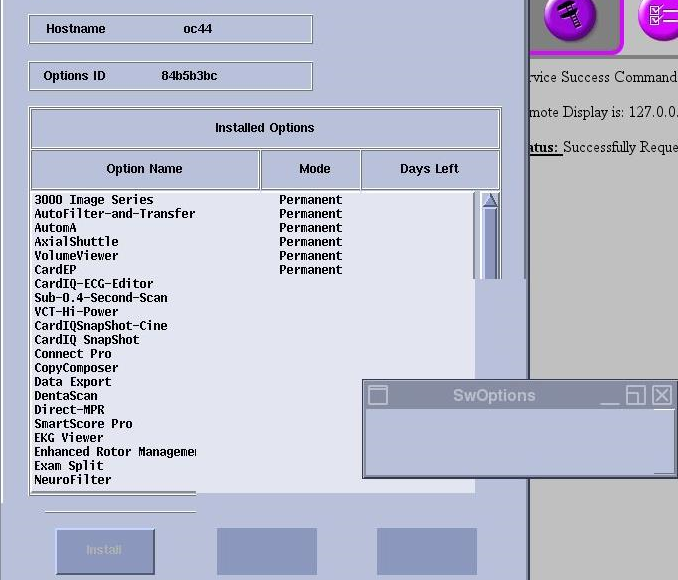Viewport: 678px width, 580px height.
Task: Select the VCT-Hi-Power list entry
Action: [76, 312]
